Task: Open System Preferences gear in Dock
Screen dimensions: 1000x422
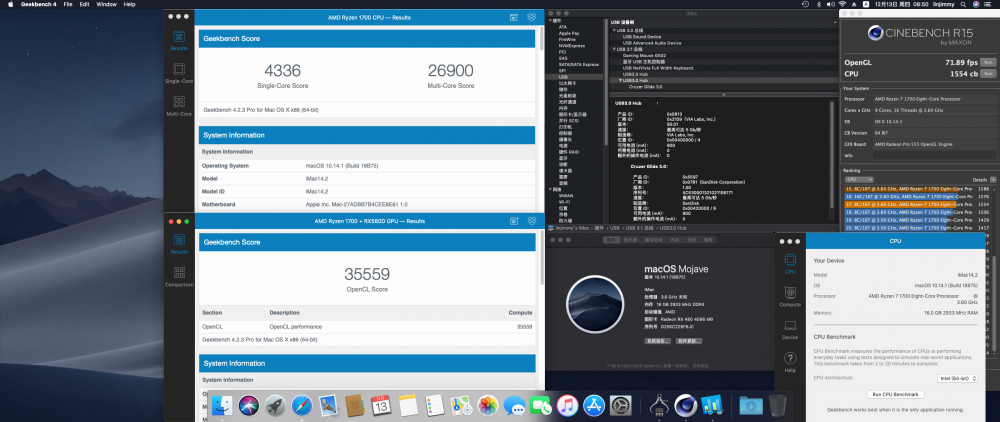Action: (620, 404)
